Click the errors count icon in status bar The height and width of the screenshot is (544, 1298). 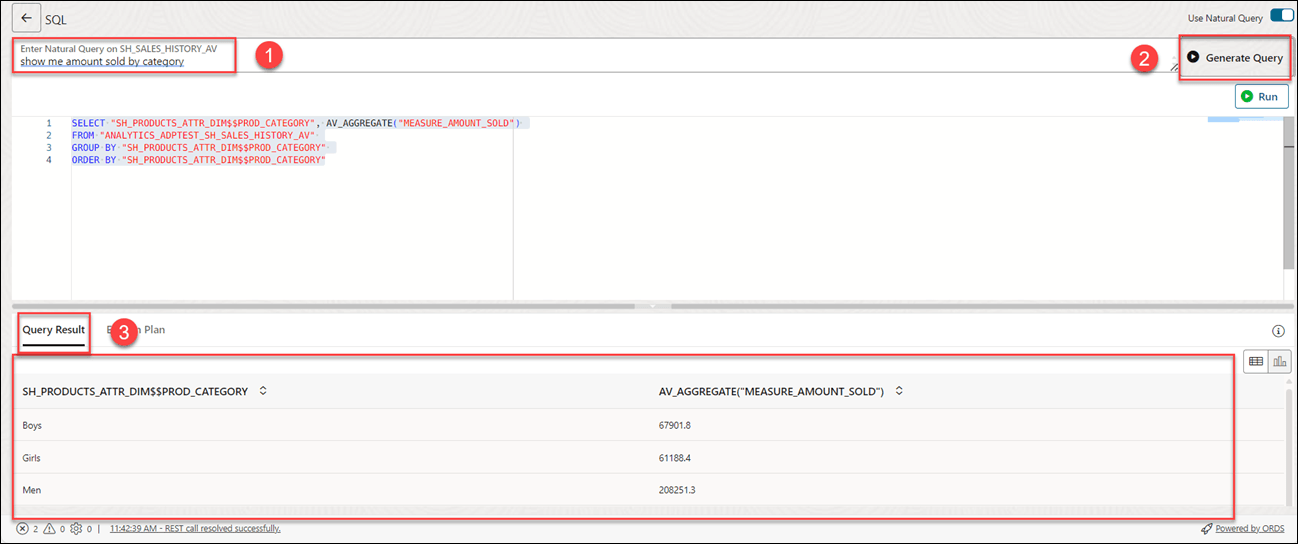click(22, 528)
